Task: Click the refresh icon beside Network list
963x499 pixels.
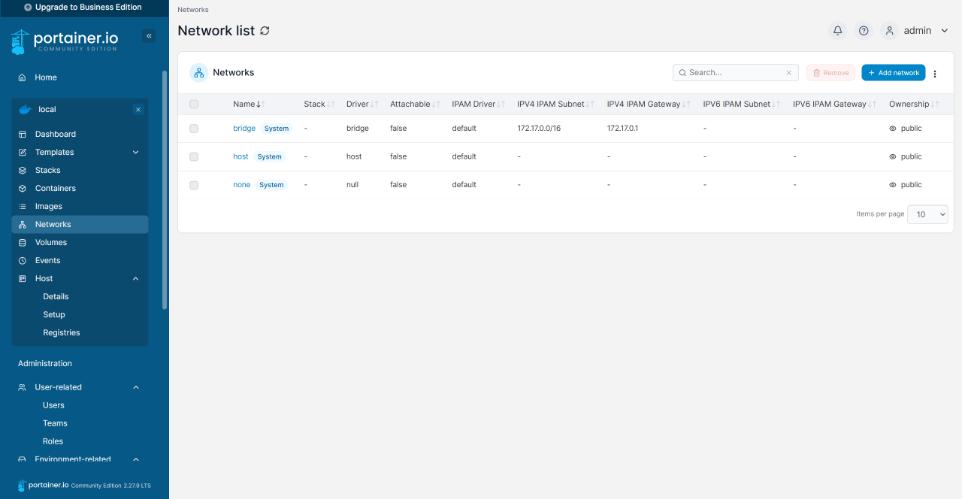Action: 265,31
